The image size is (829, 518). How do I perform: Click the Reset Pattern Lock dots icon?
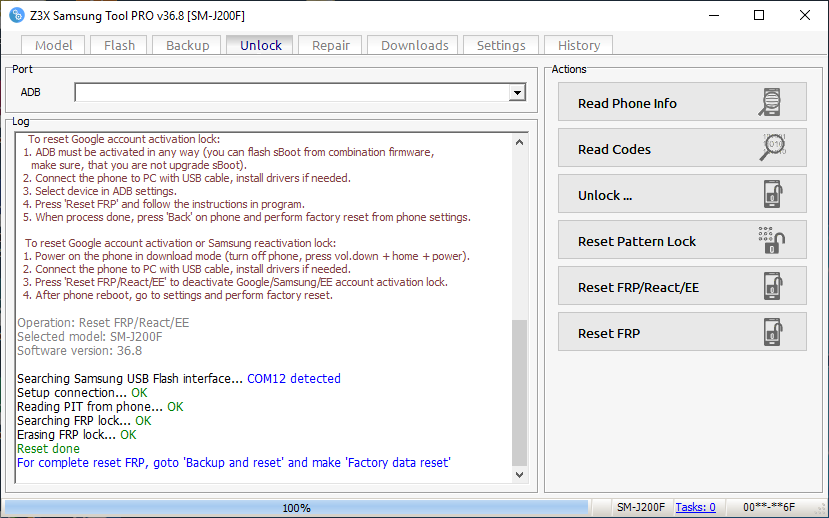[771, 240]
